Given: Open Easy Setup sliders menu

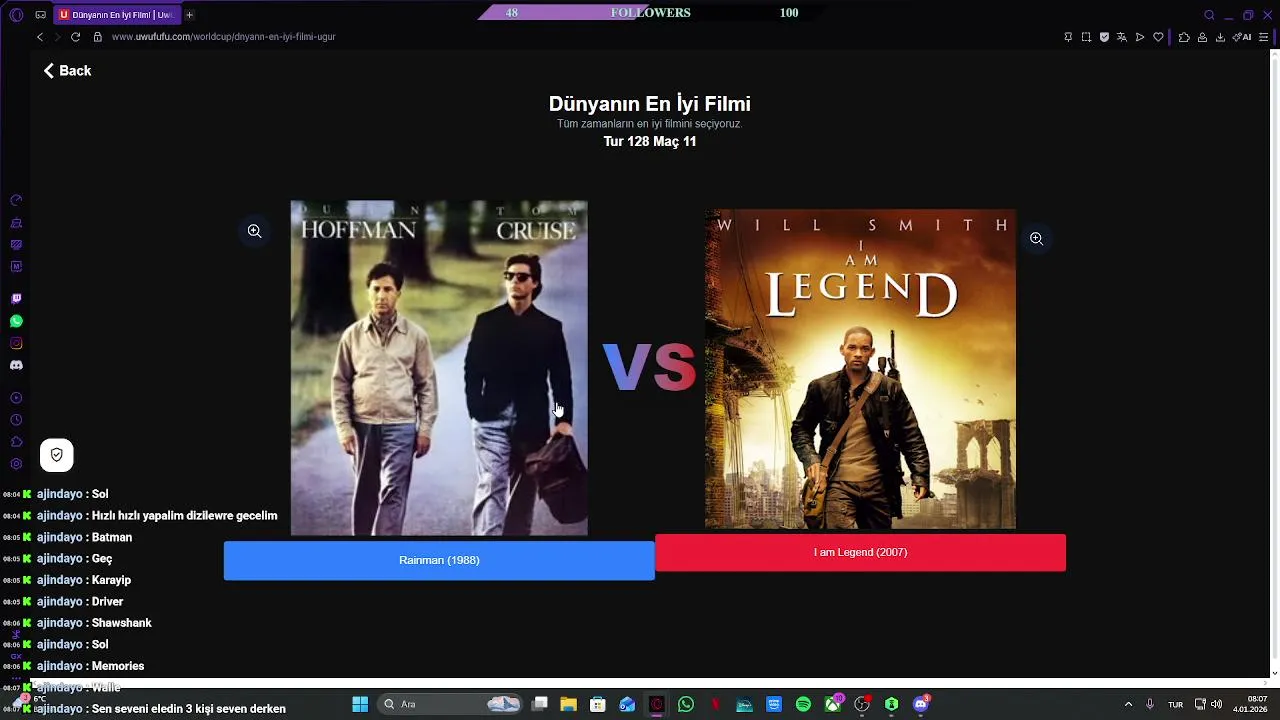Looking at the screenshot, I should 1262,37.
